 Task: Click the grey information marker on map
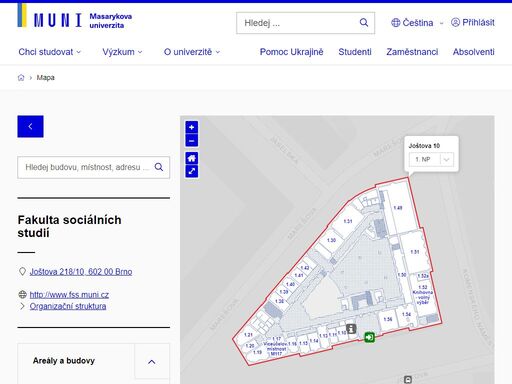coord(351,329)
